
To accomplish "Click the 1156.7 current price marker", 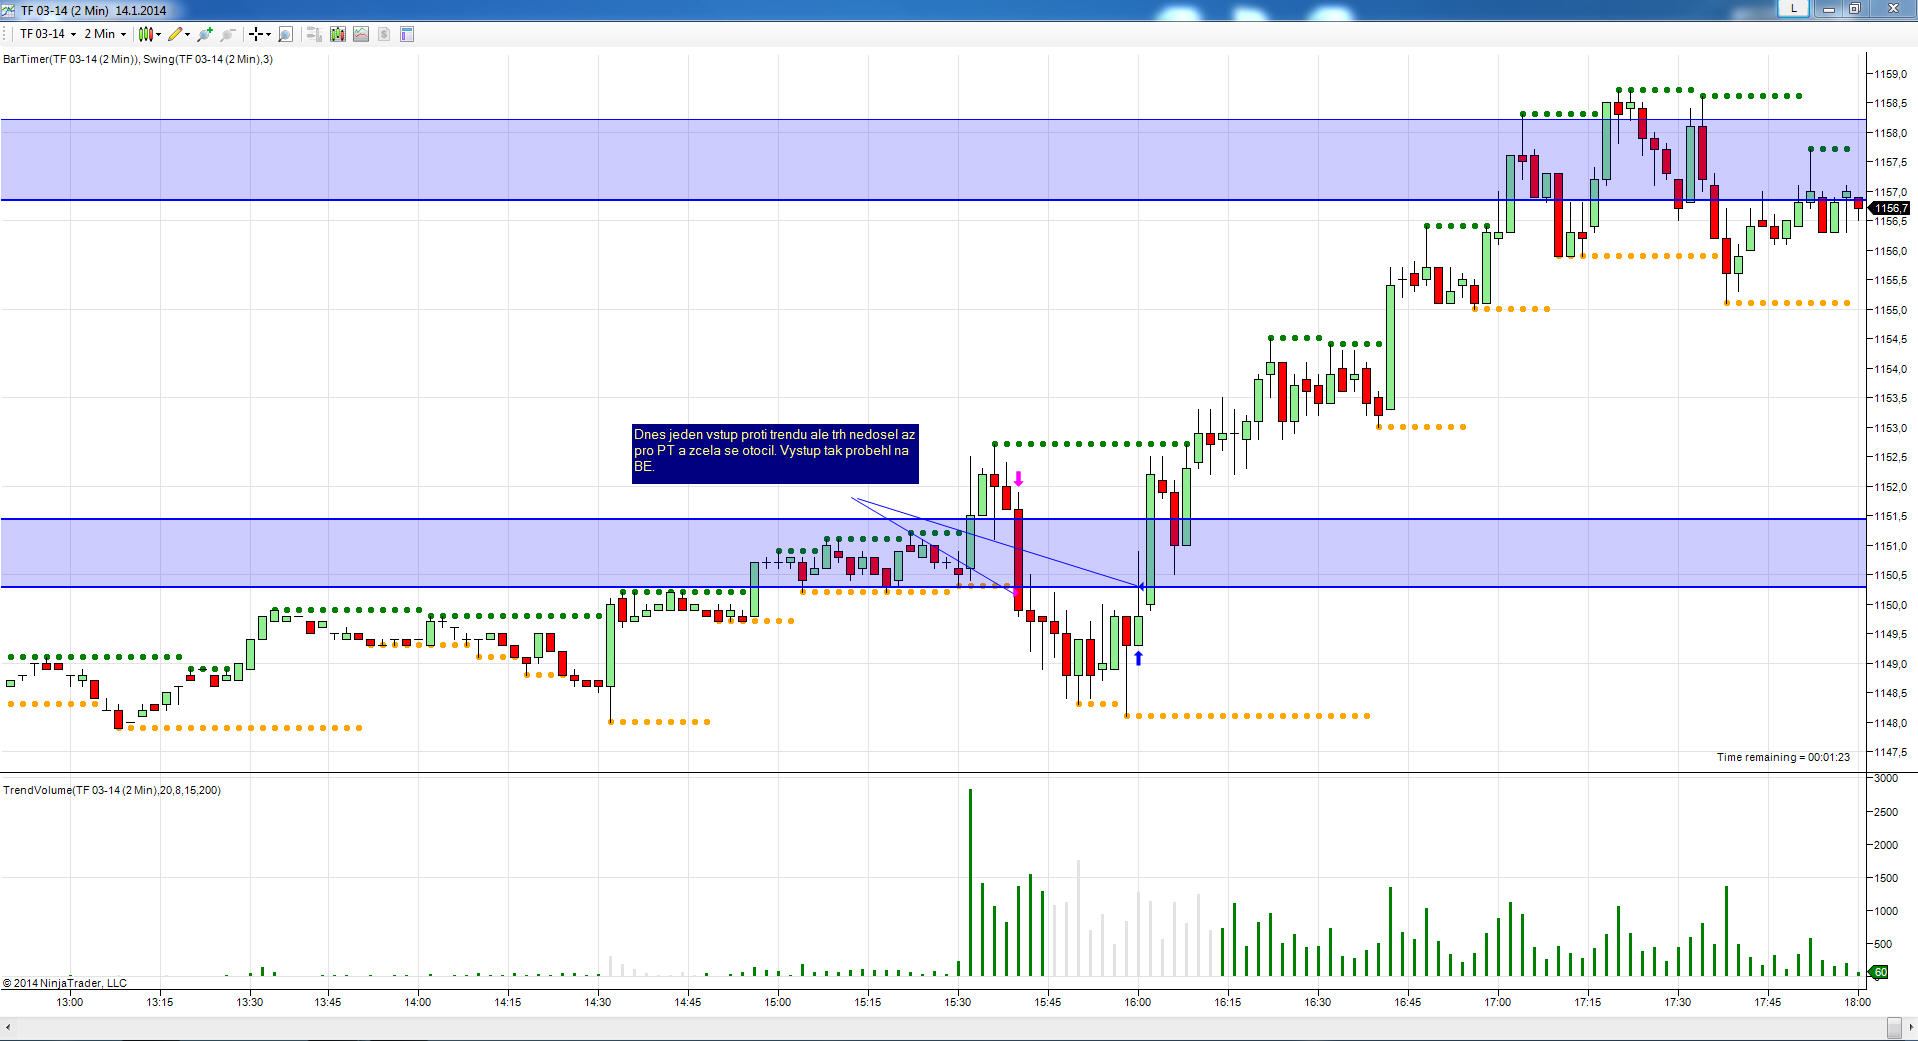I will pyautogui.click(x=1889, y=208).
